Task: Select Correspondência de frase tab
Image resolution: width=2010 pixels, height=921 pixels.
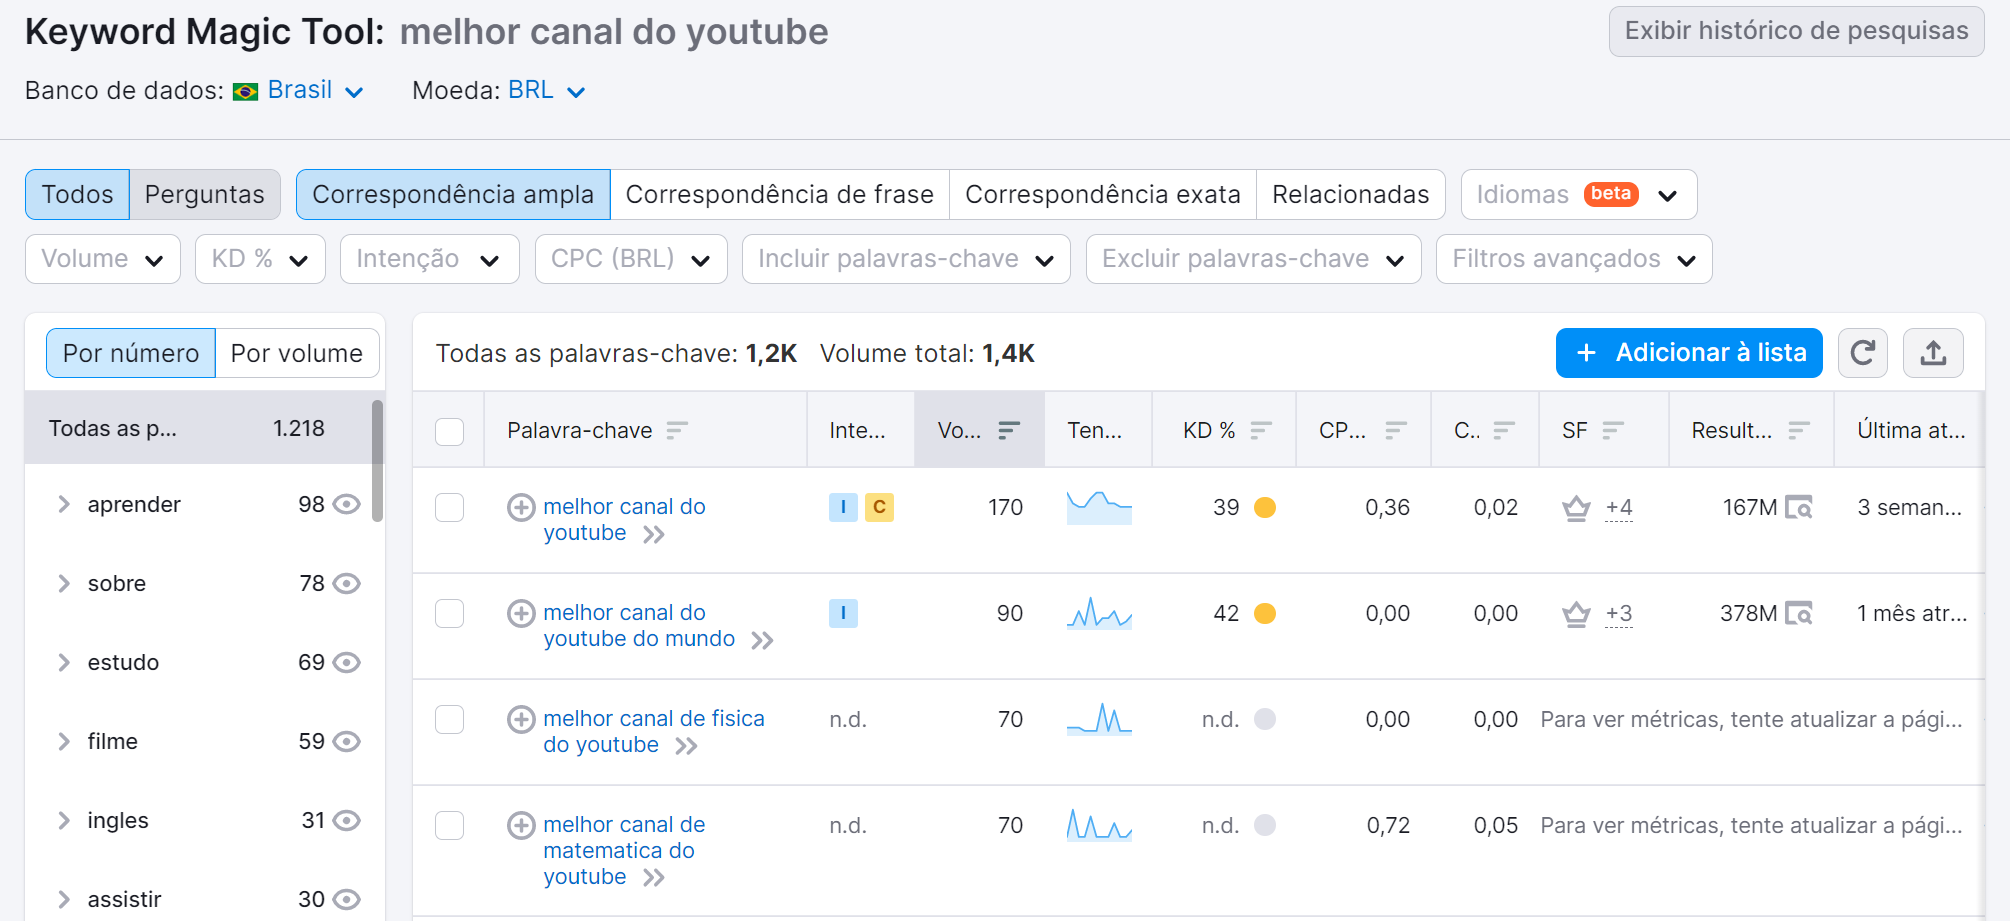Action: [x=780, y=194]
